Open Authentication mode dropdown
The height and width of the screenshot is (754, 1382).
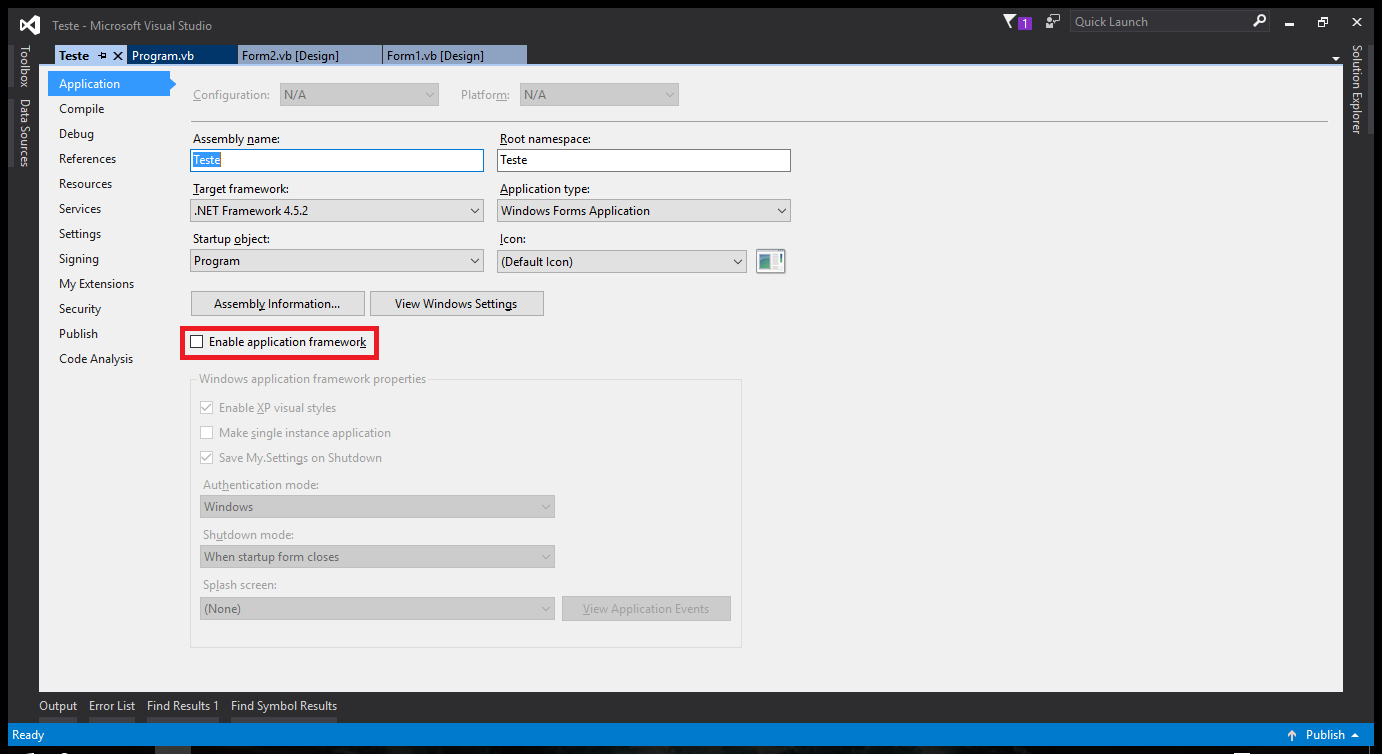377,507
